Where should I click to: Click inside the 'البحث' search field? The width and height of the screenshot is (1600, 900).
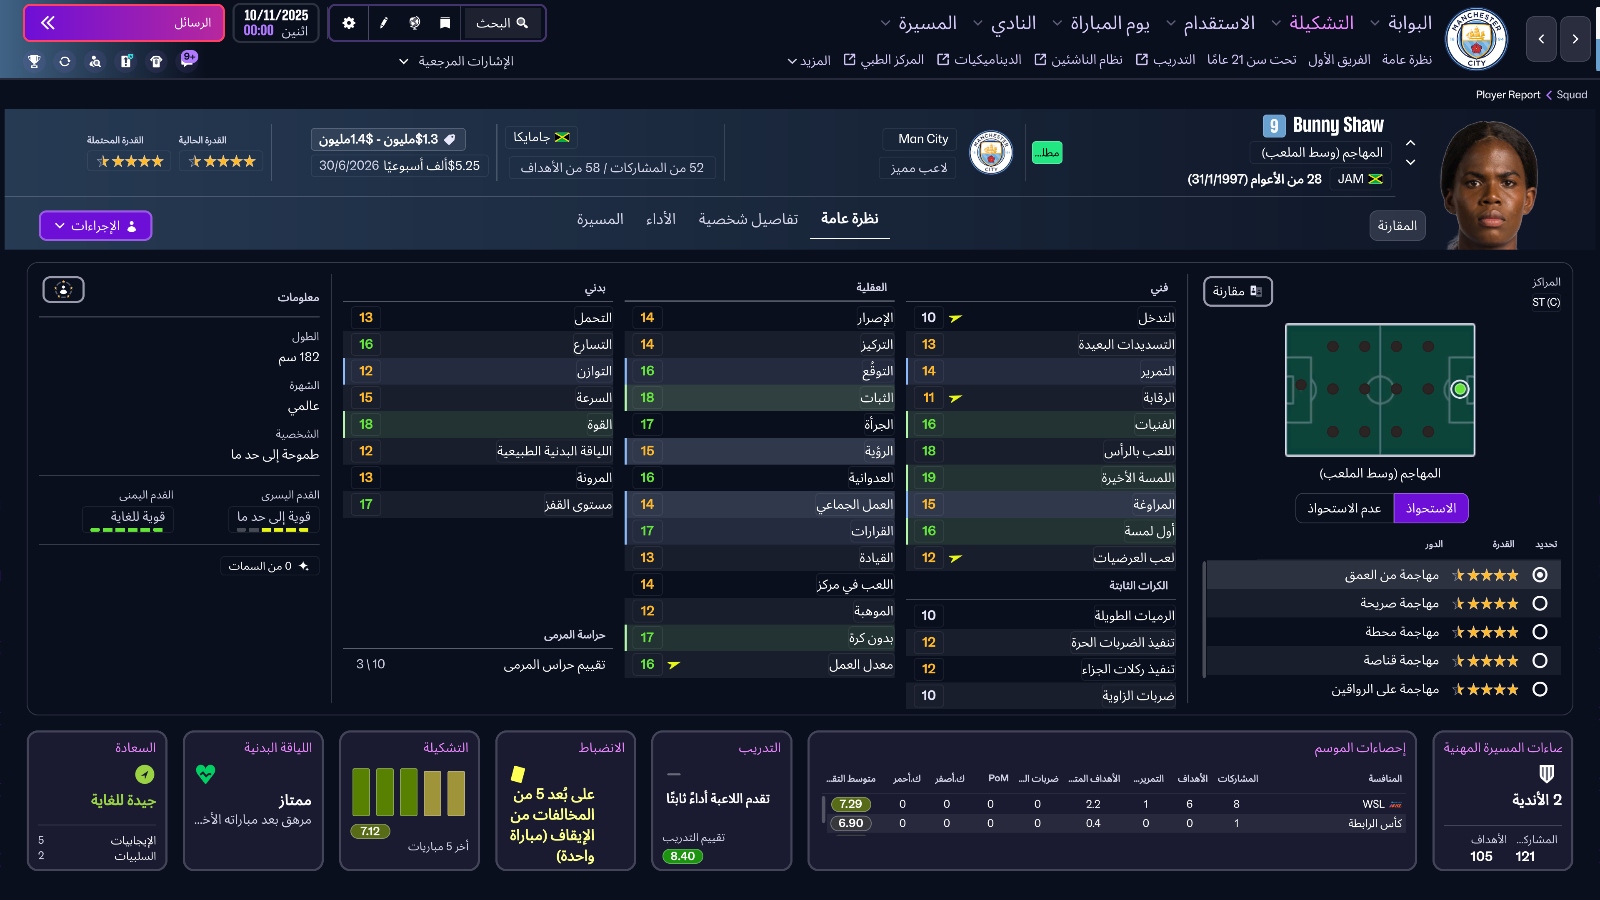click(x=505, y=22)
